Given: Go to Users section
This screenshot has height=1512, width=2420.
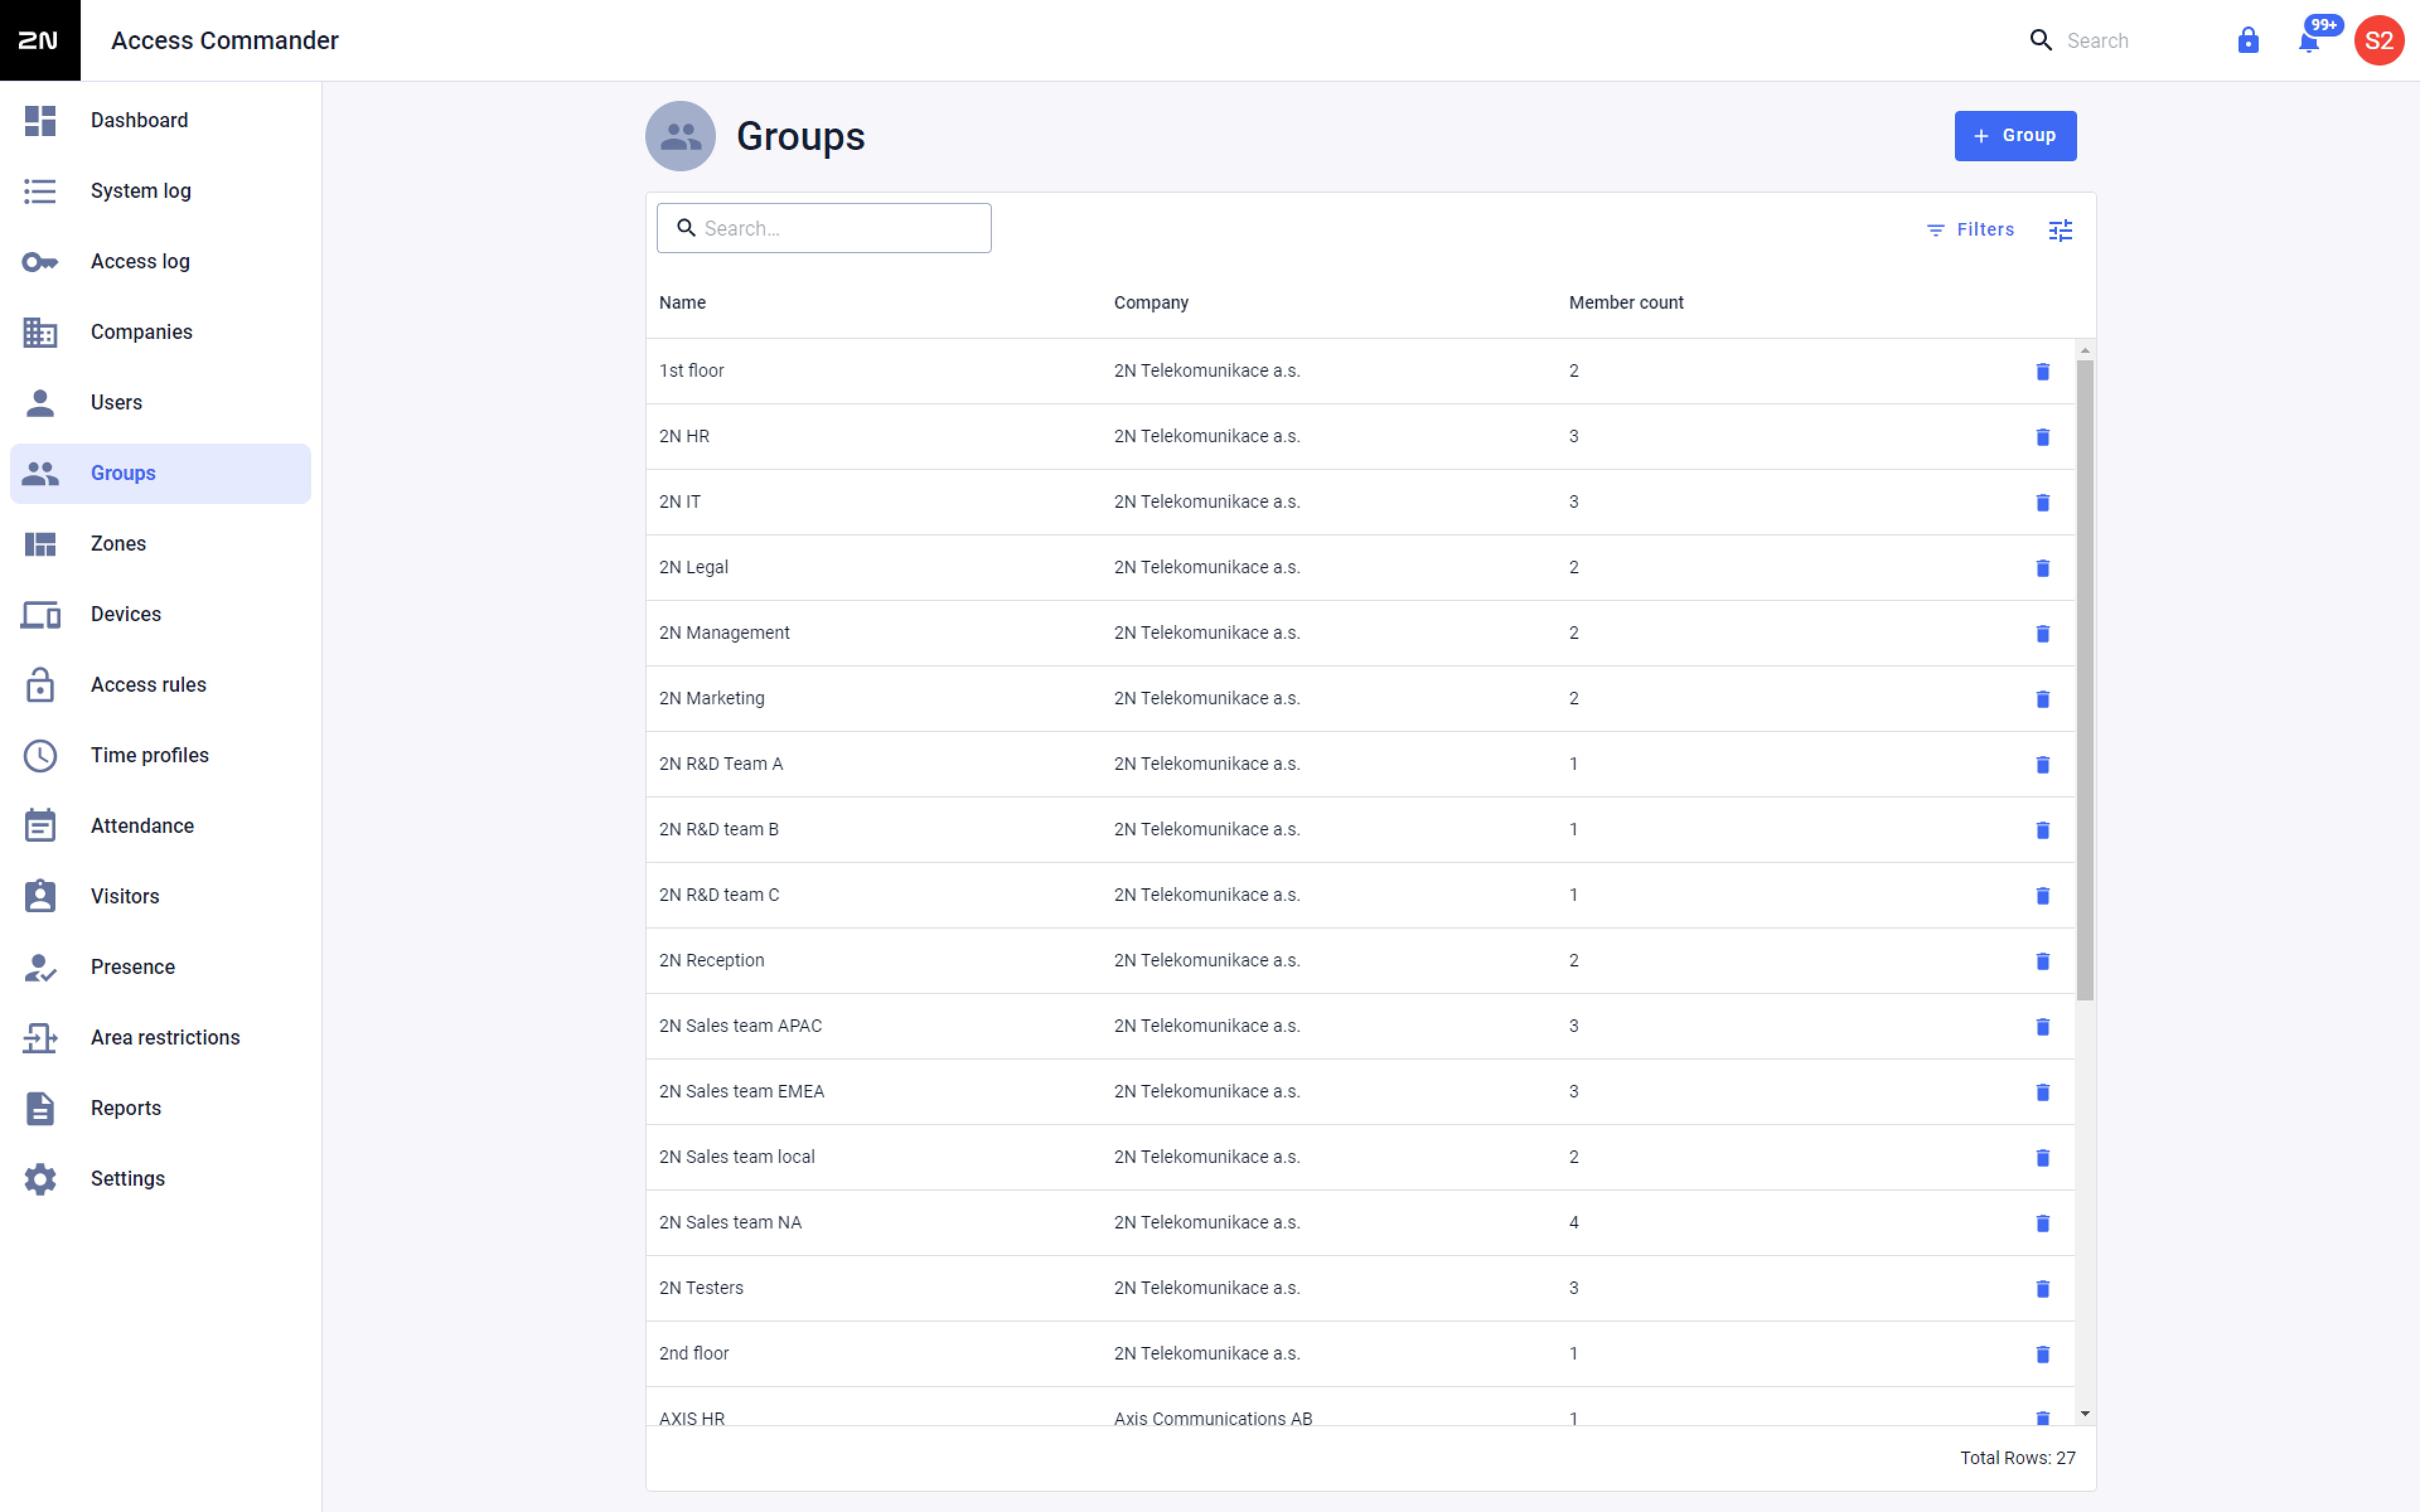Looking at the screenshot, I should point(160,403).
